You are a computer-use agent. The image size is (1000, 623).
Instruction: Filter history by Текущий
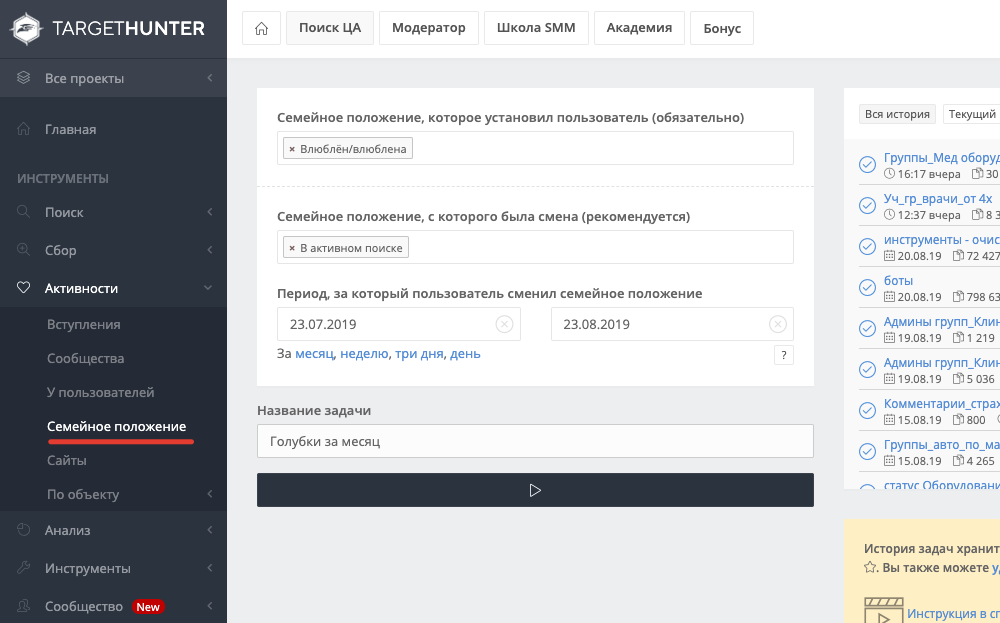pos(971,114)
